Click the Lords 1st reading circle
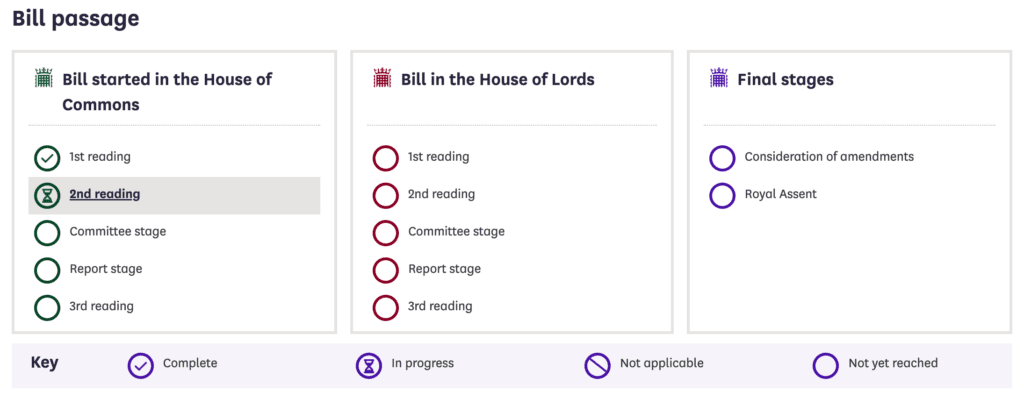1024x413 pixels. point(385,157)
